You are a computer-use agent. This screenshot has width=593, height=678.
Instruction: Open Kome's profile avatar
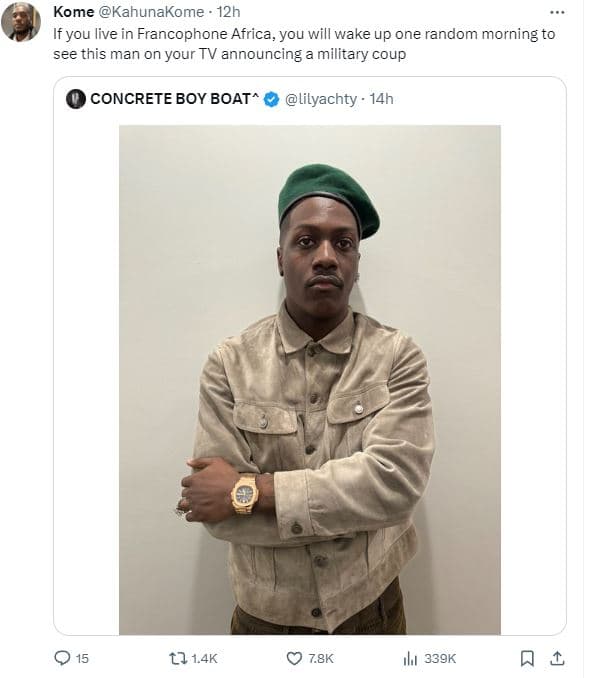(21, 22)
